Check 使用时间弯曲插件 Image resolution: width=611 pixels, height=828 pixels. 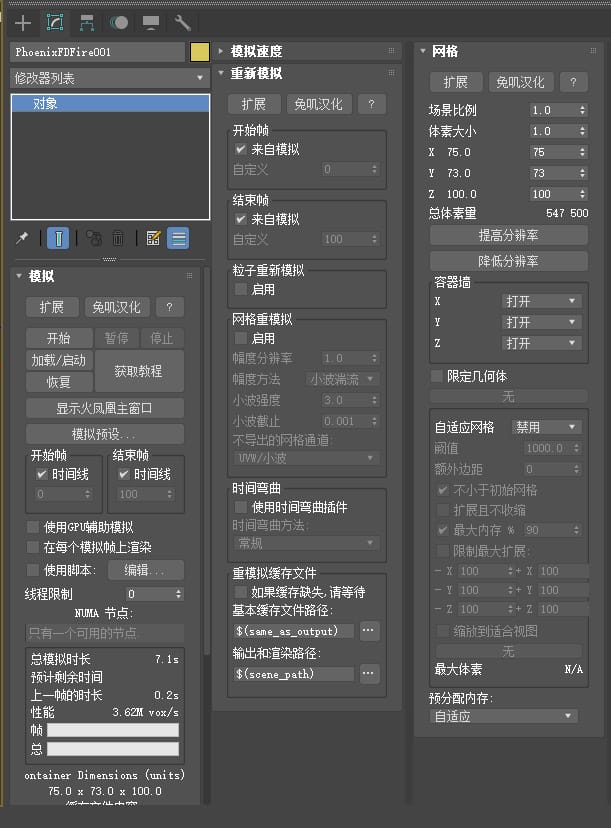240,507
